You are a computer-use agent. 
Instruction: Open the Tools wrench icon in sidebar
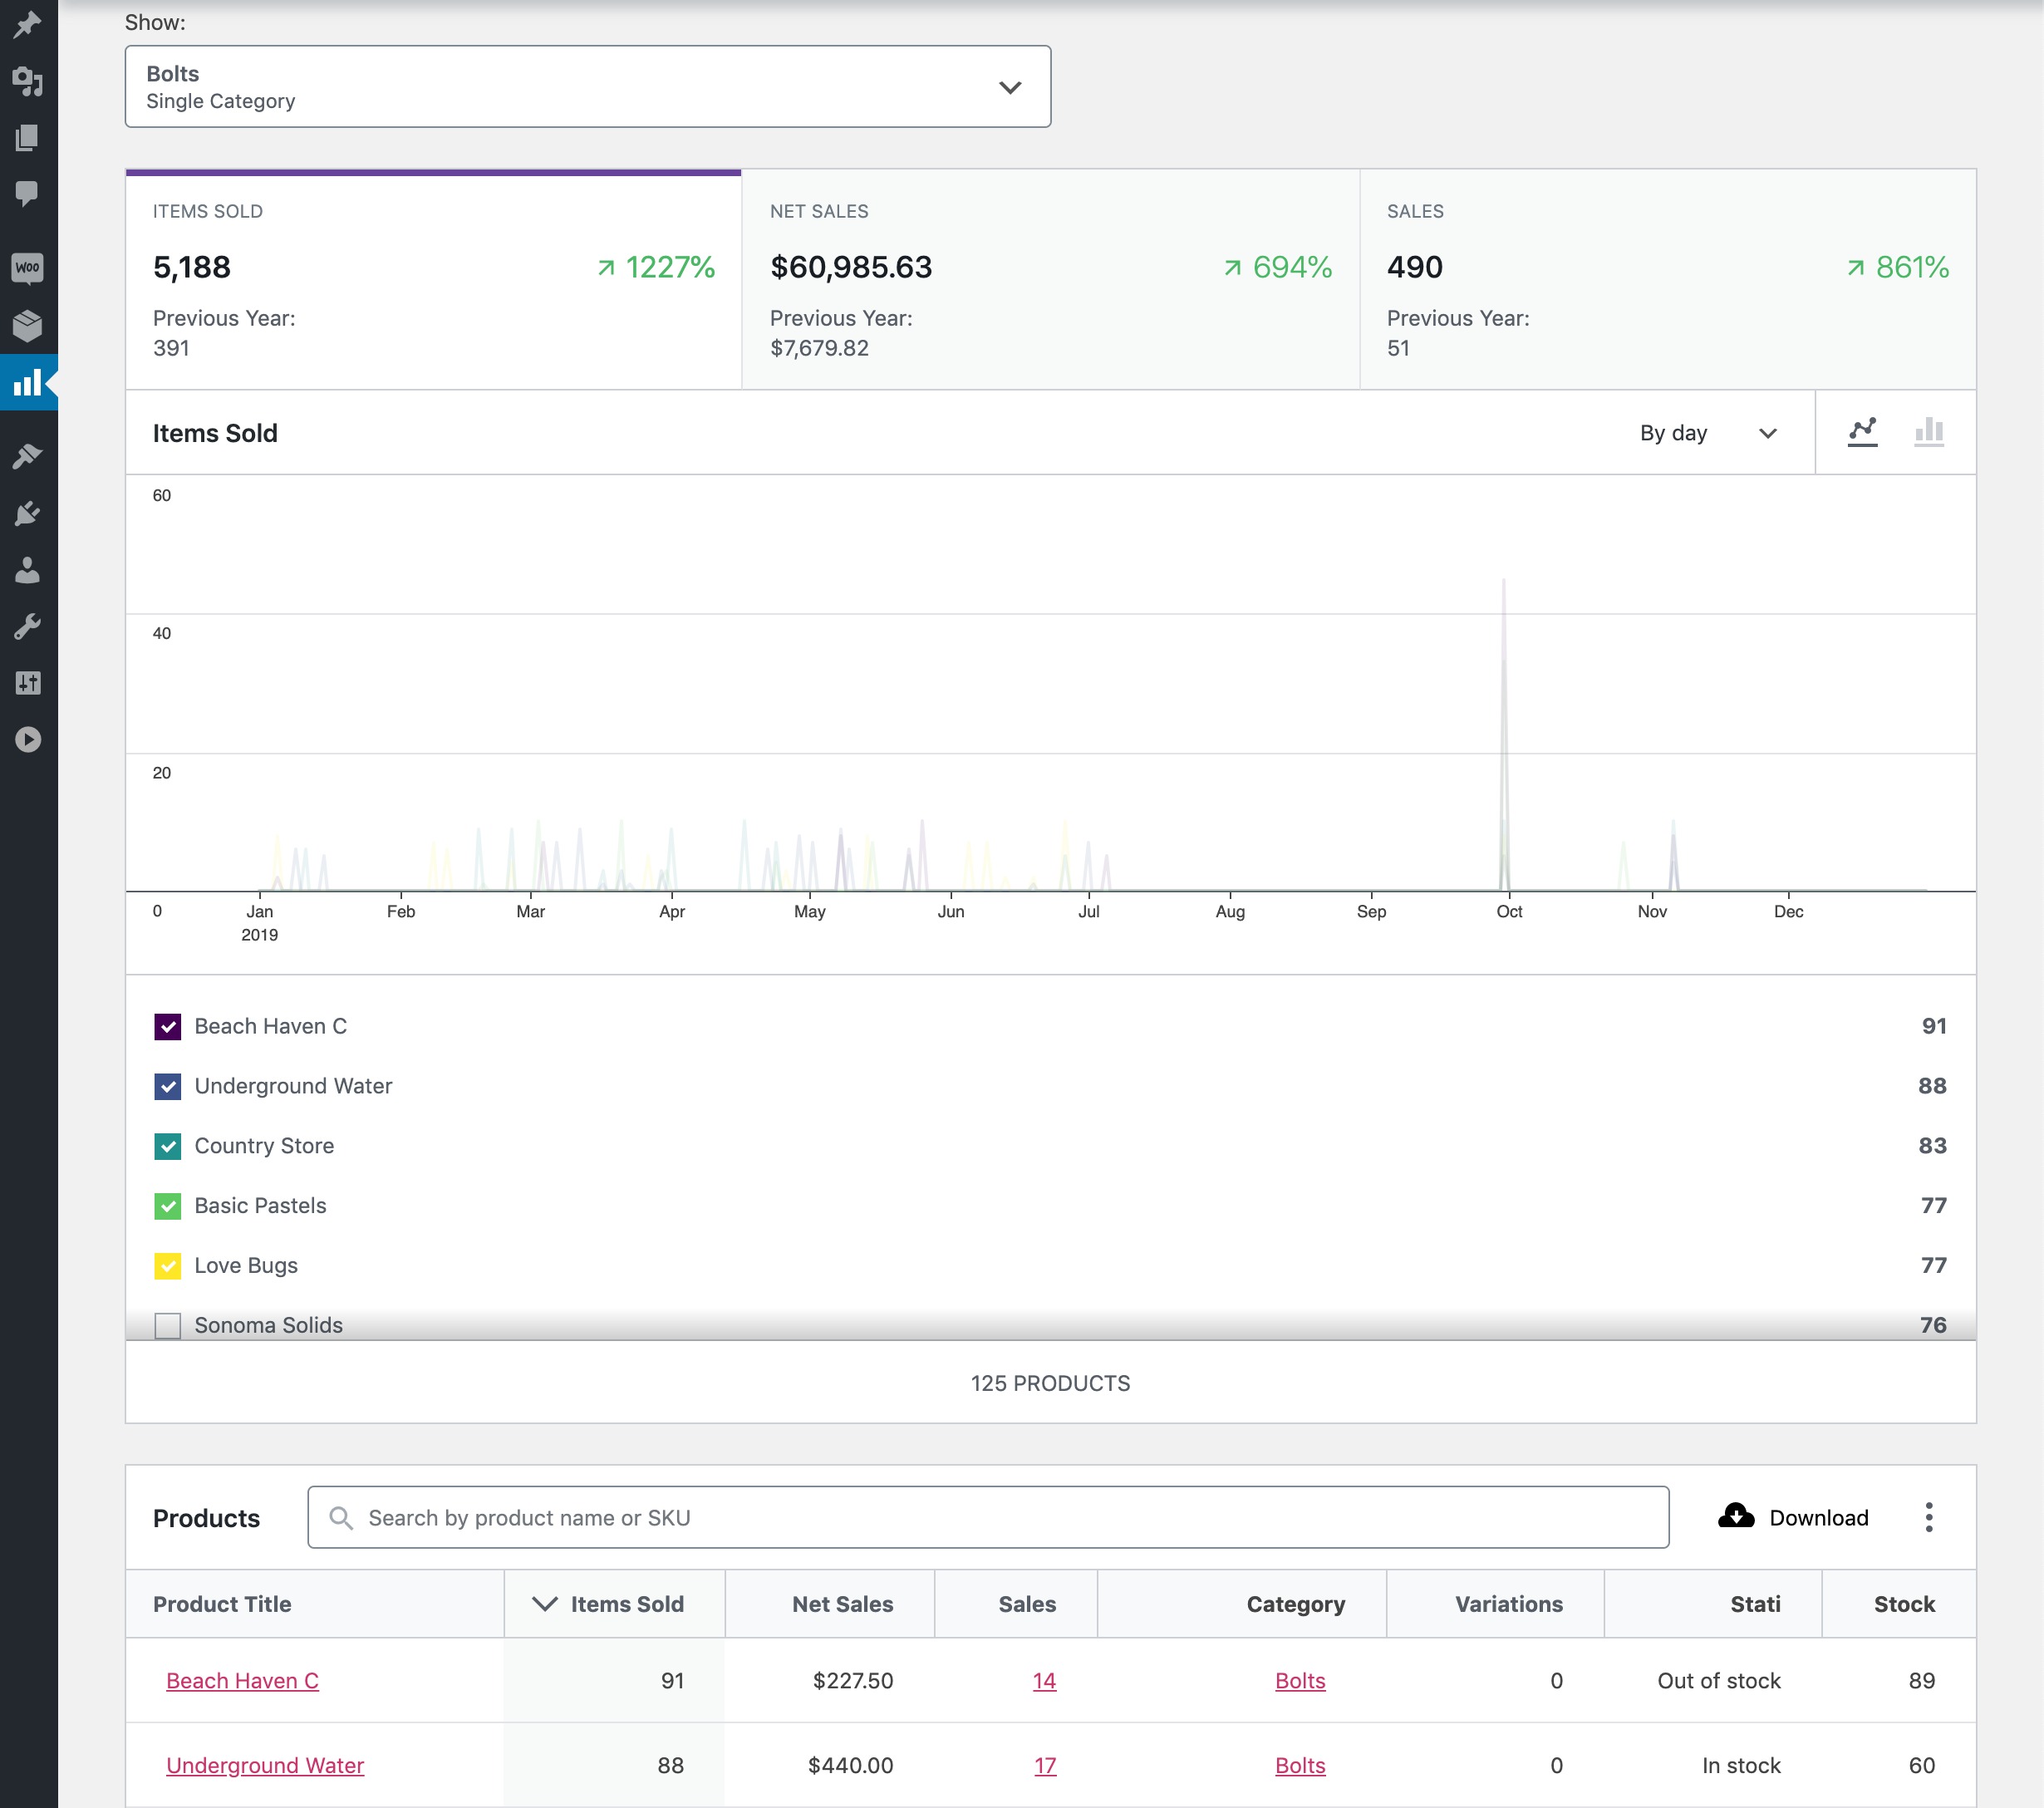(27, 627)
